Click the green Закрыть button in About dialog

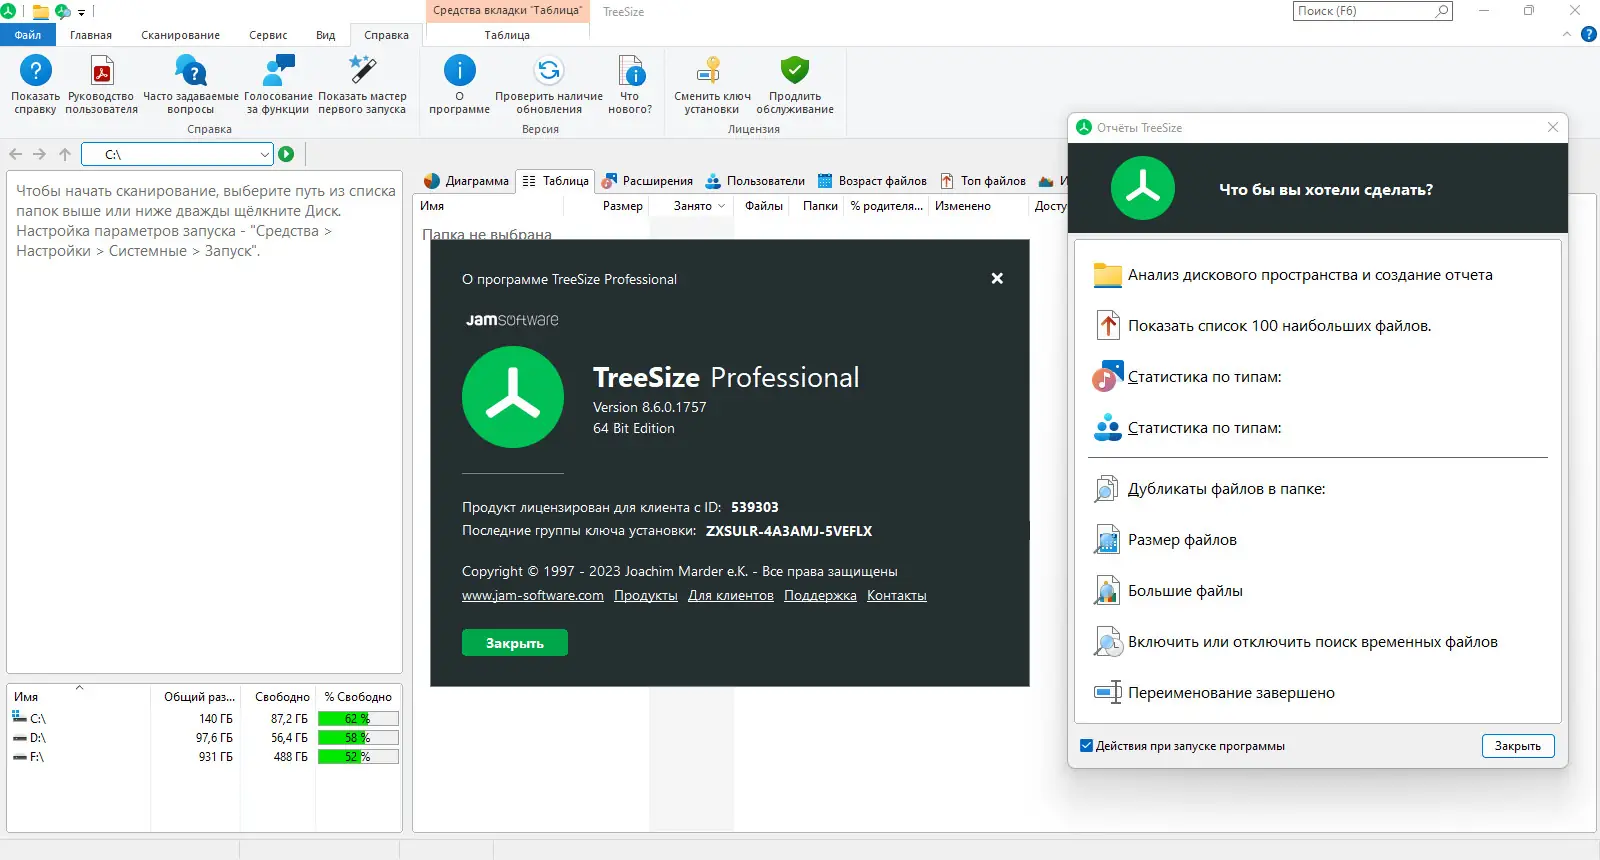coord(515,643)
